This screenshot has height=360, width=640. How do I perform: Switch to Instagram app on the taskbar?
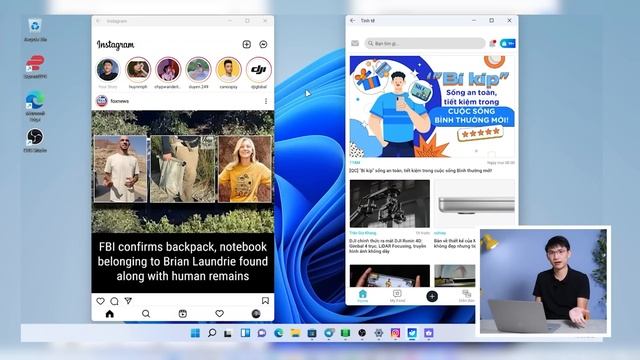point(395,333)
